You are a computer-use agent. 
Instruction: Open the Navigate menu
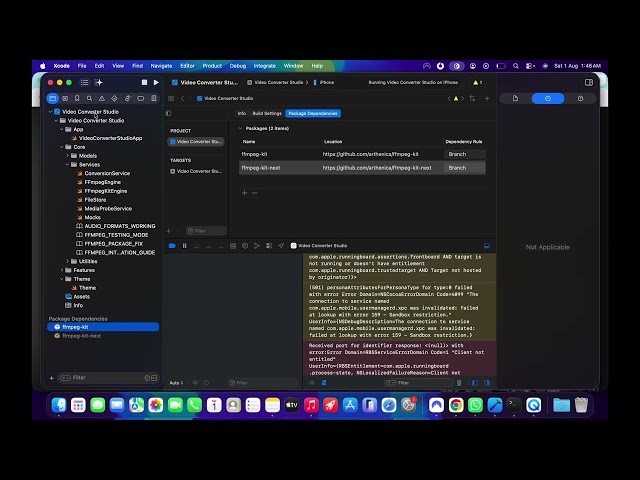[161, 66]
